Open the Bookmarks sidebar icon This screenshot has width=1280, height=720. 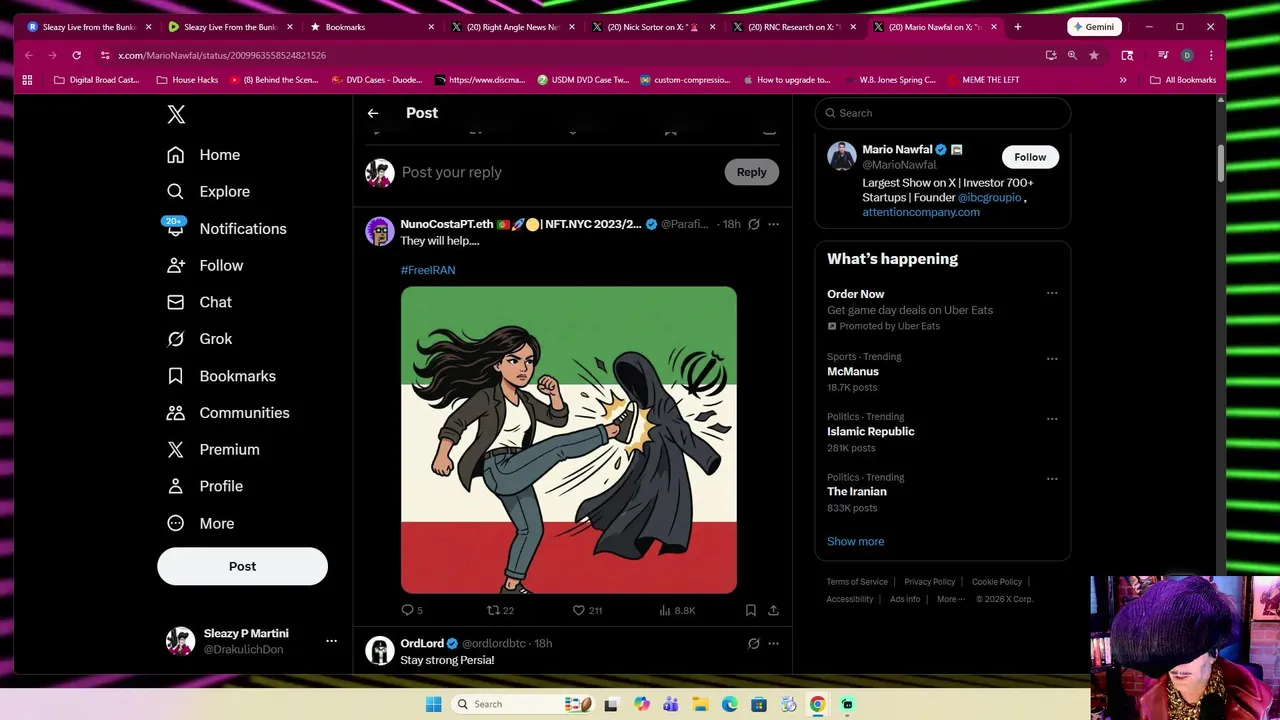tap(175, 376)
